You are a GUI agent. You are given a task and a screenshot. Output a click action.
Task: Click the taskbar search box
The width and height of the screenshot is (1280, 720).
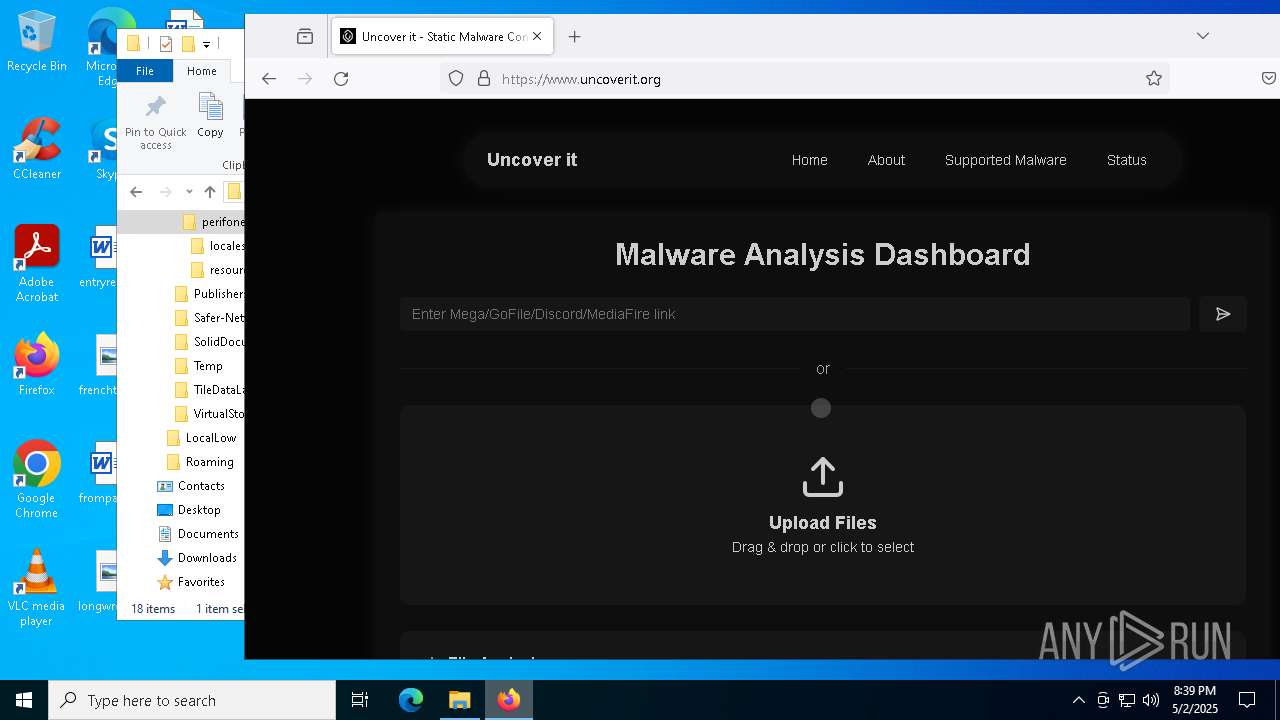(x=192, y=700)
